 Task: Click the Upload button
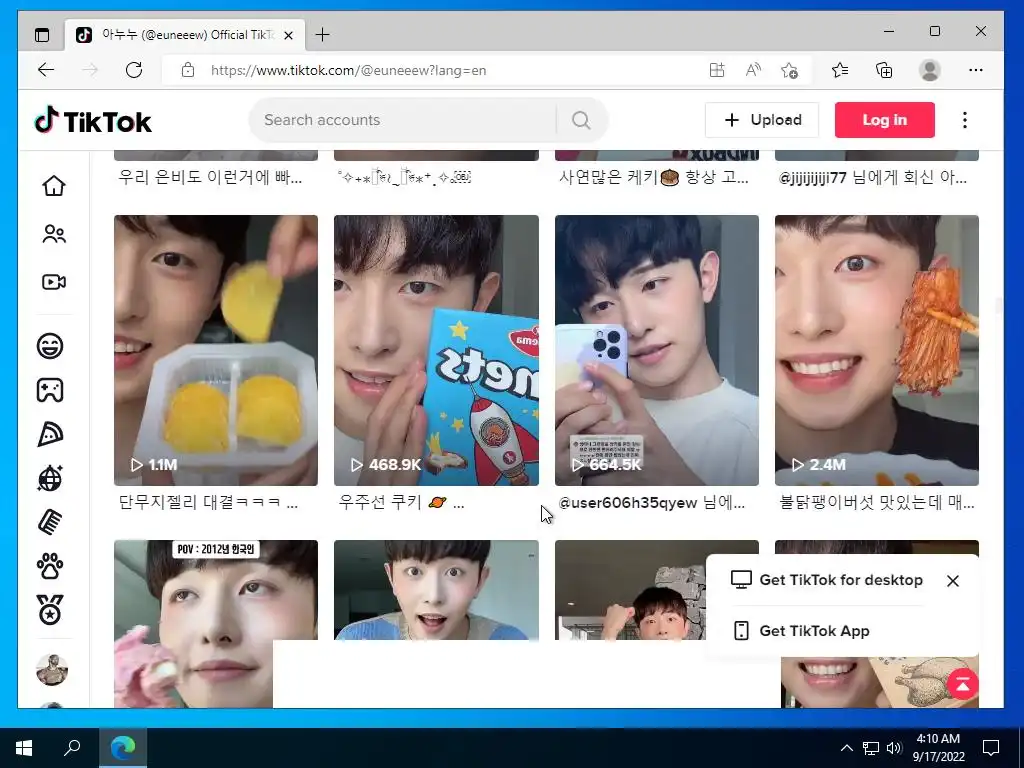761,120
